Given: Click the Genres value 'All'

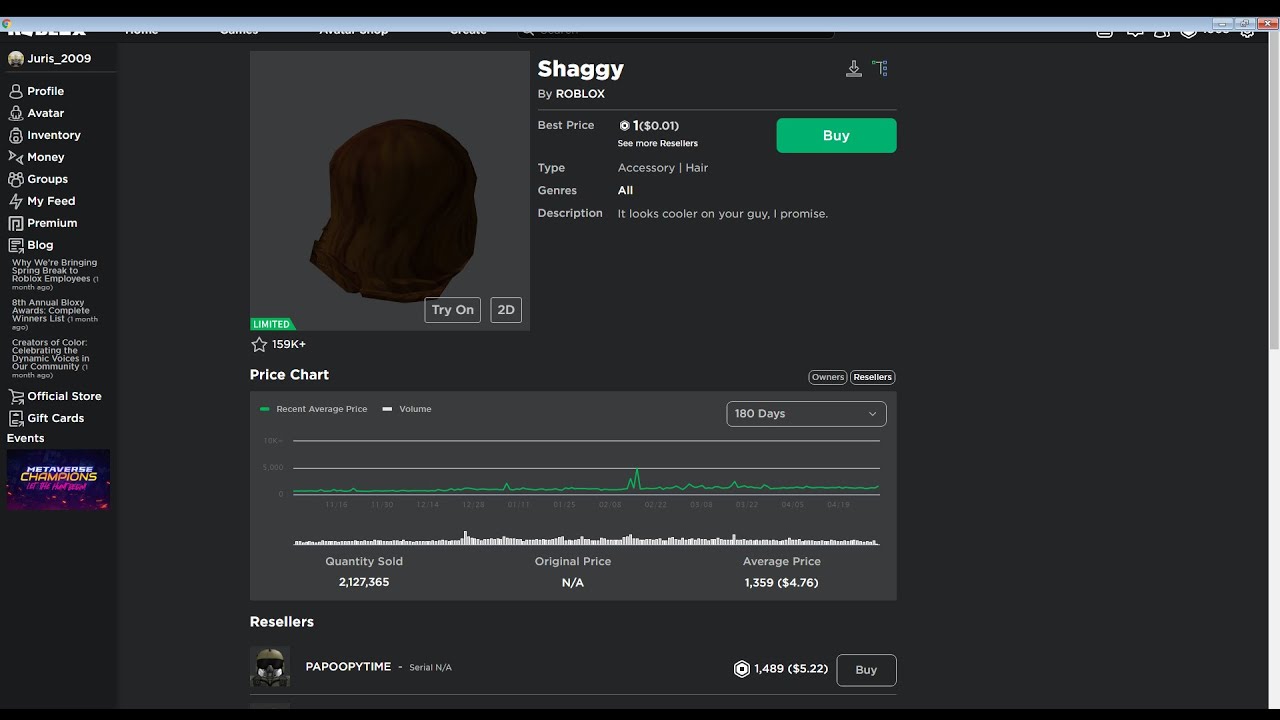Looking at the screenshot, I should click(x=625, y=190).
